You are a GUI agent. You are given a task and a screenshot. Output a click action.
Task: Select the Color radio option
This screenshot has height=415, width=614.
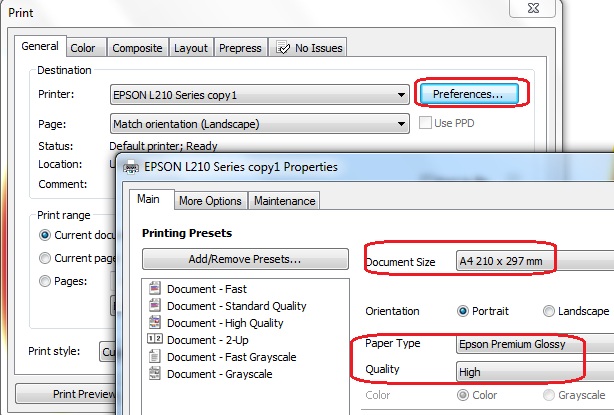(x=463, y=395)
